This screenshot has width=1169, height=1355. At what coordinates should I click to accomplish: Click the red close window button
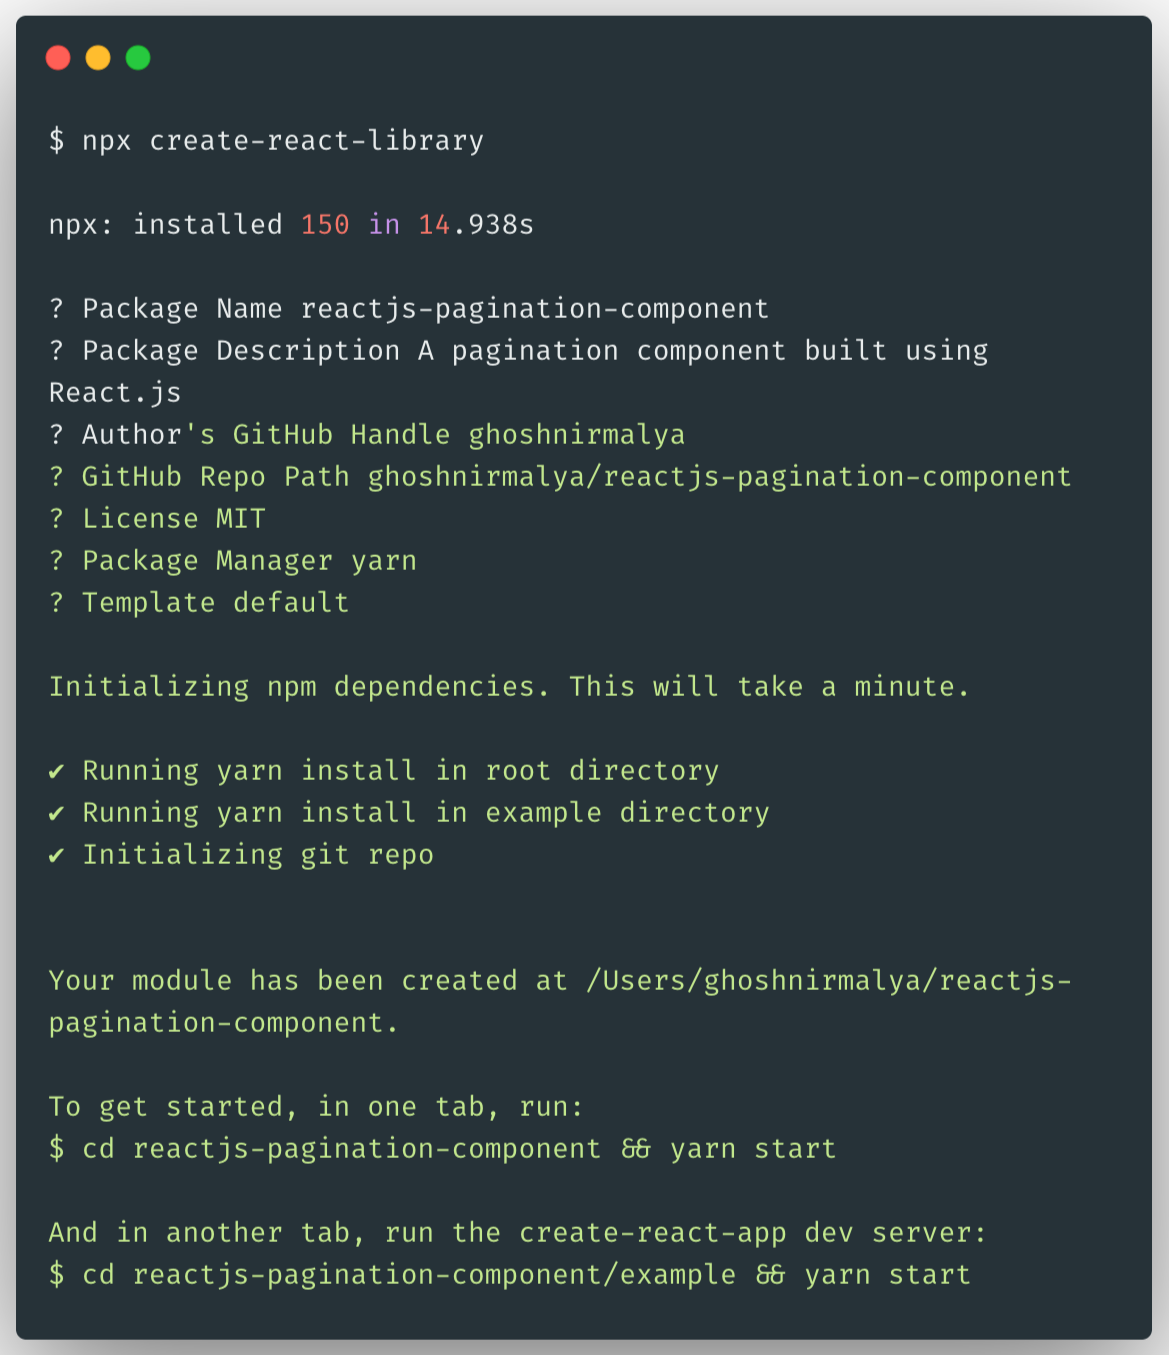(x=59, y=58)
